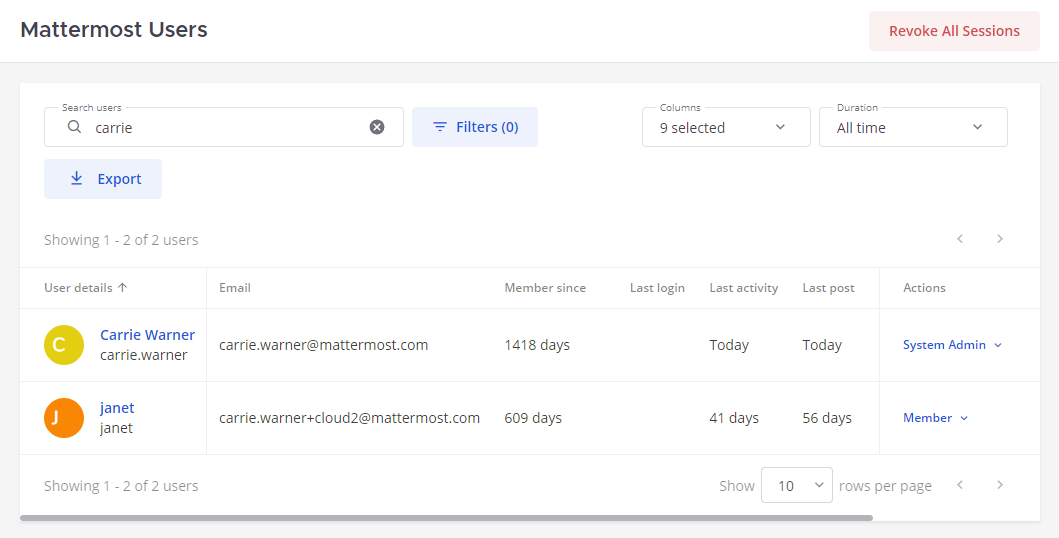This screenshot has width=1059, height=538.
Task: Click Carrie Warner's yellow avatar
Action: pyautogui.click(x=64, y=345)
